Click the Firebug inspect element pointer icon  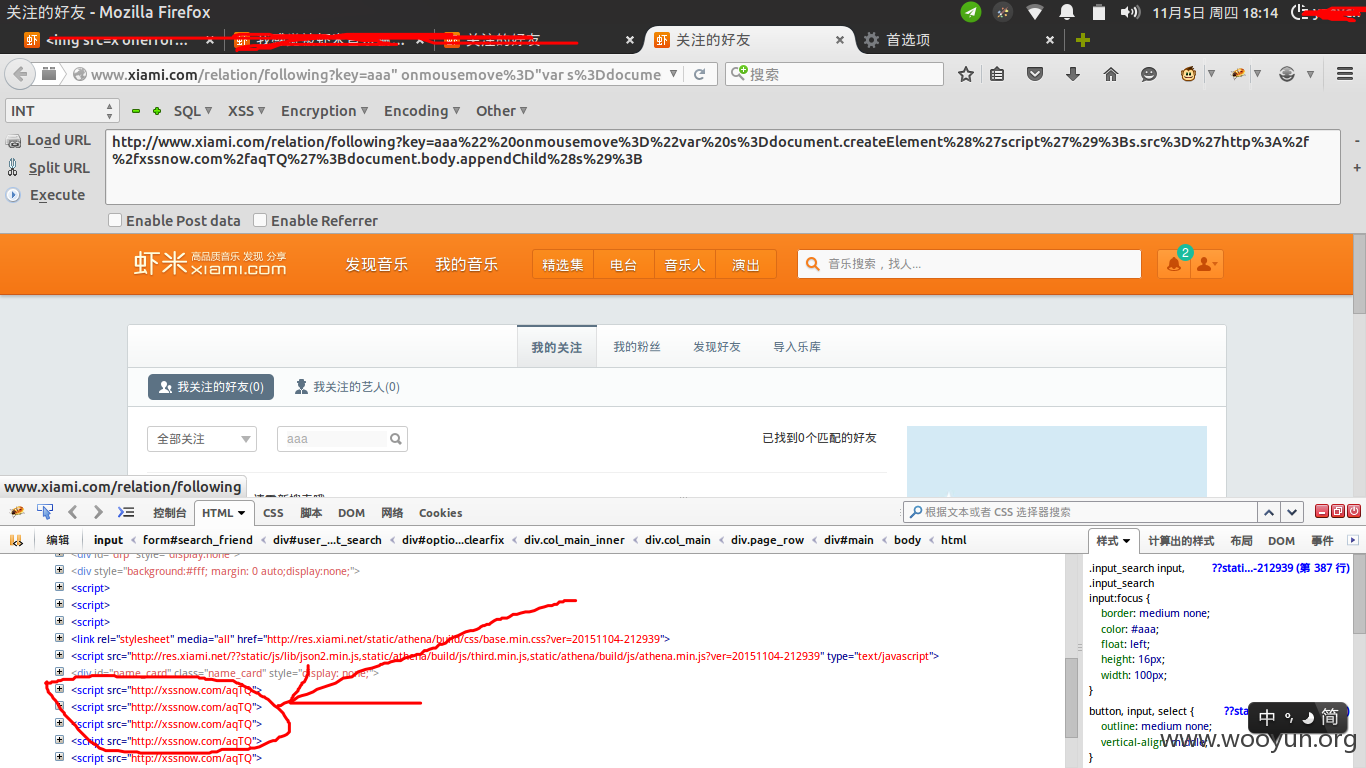point(45,512)
